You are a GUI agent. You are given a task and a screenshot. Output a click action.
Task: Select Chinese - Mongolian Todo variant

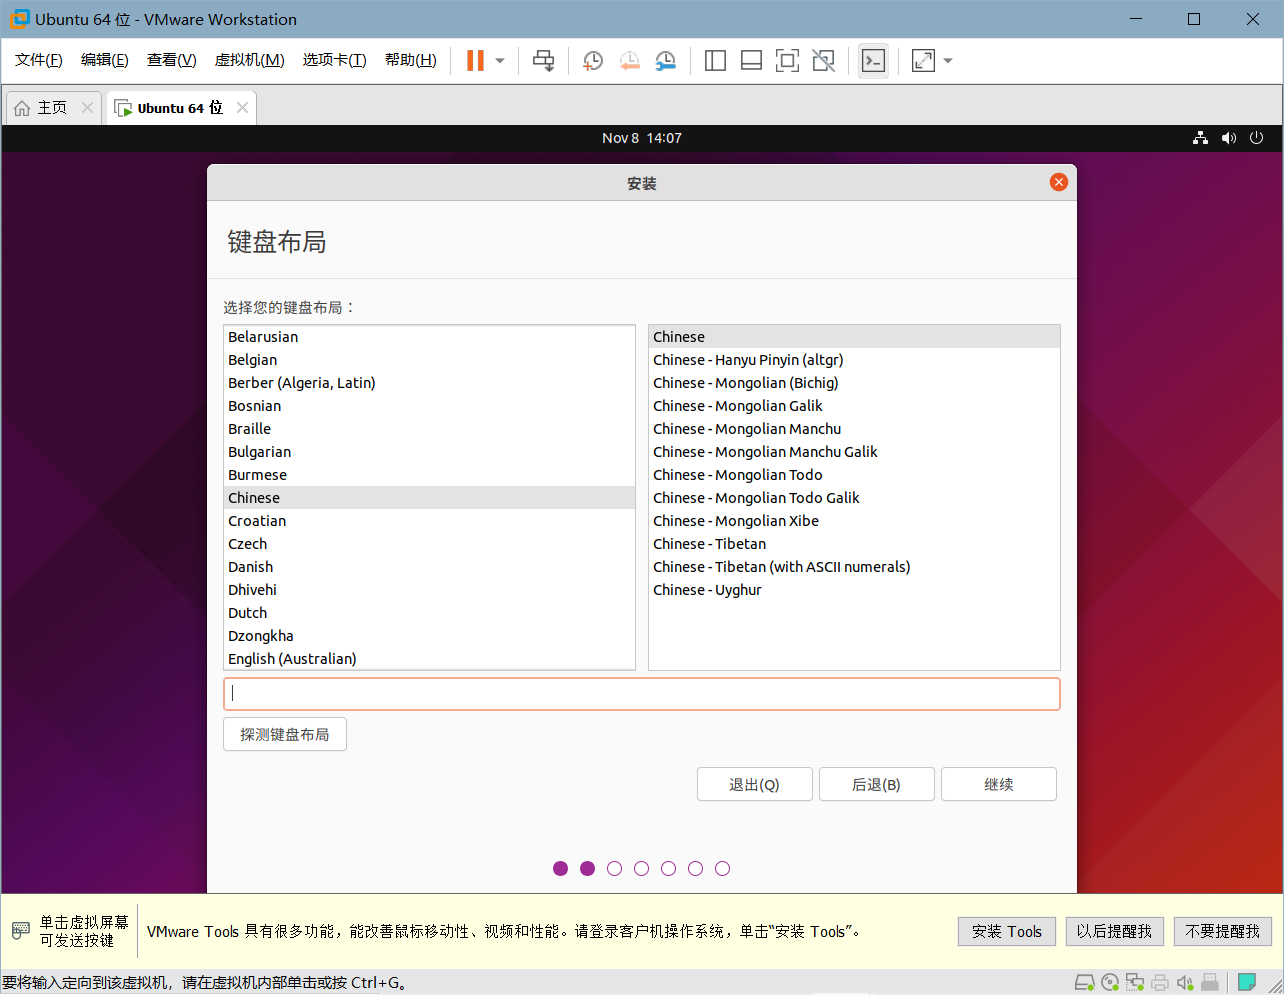(x=854, y=475)
